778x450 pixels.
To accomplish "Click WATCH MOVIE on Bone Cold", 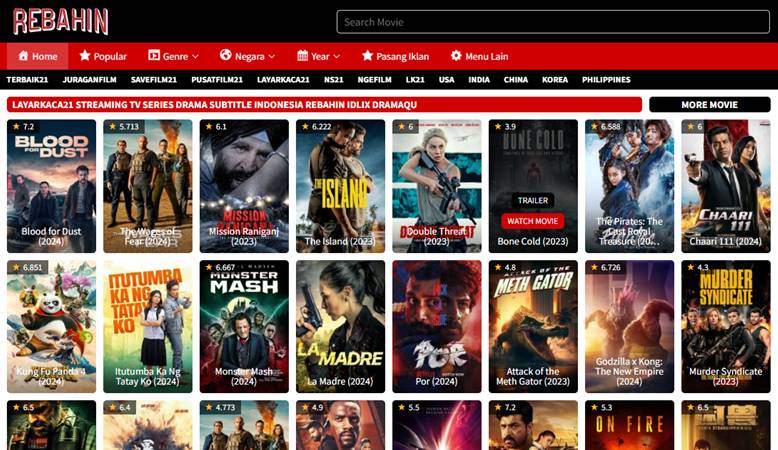I will [532, 221].
